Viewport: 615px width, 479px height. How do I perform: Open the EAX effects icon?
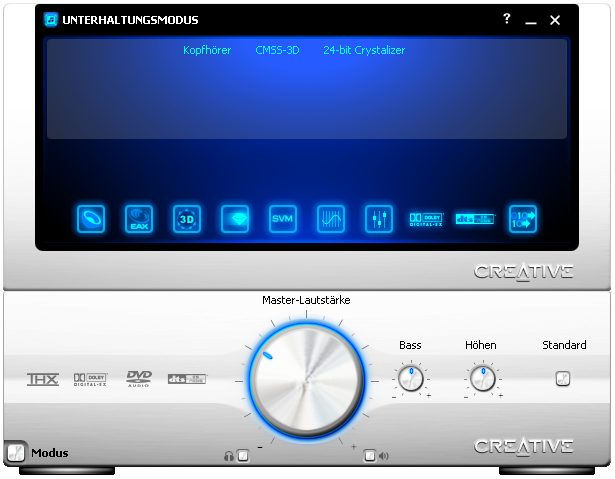(x=139, y=219)
